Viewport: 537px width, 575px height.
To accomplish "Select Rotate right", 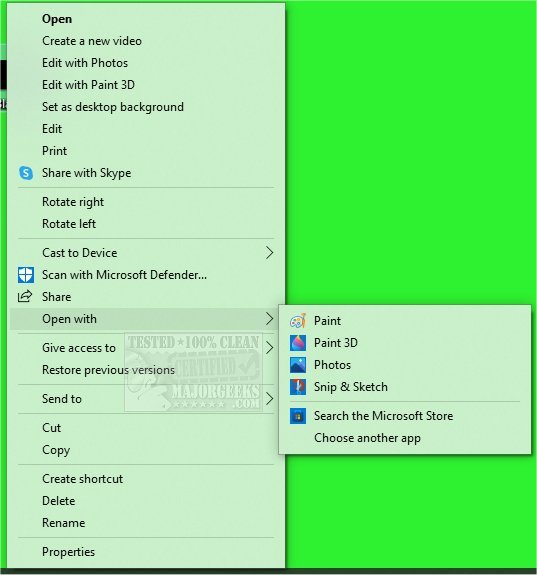I will (73, 202).
